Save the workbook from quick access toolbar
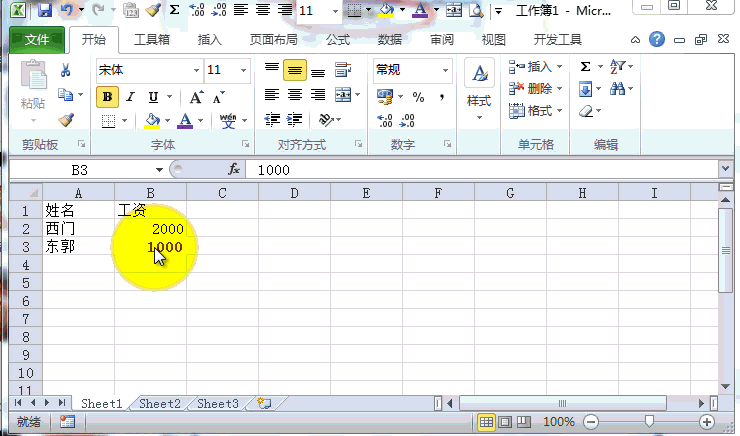This screenshot has width=740, height=436. pos(44,11)
